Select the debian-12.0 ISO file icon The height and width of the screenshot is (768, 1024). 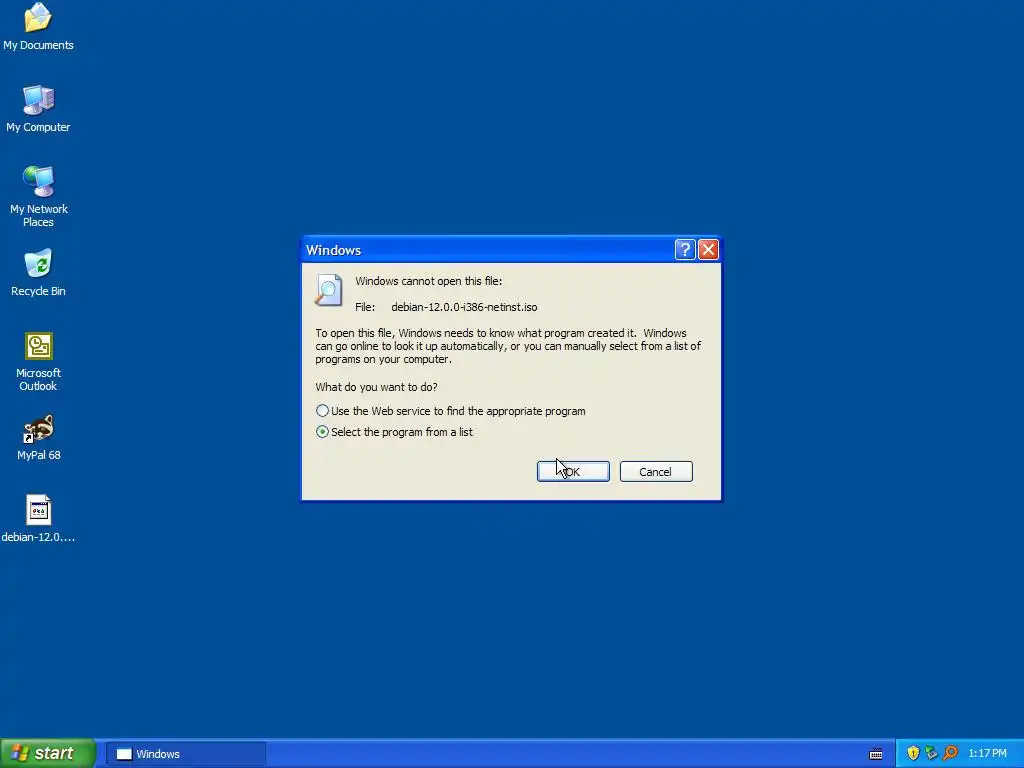point(38,519)
